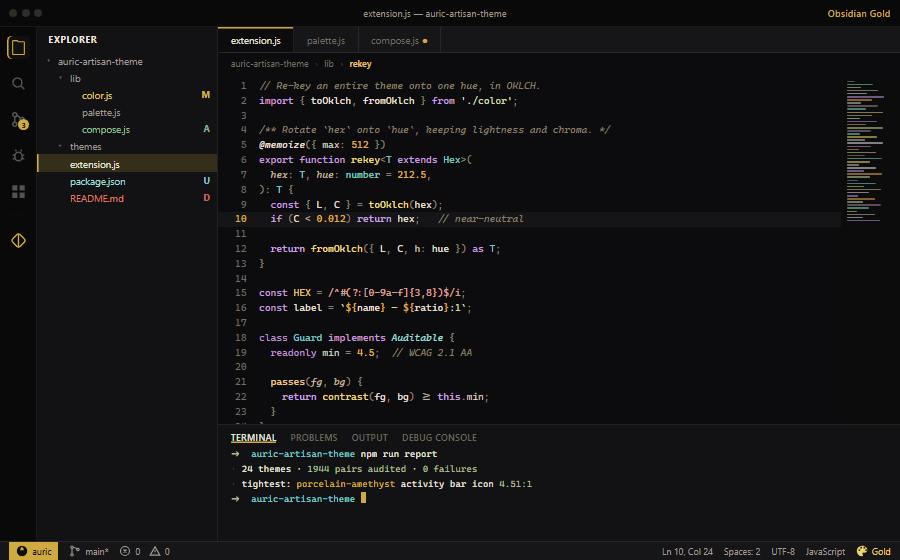Select the OUTPUT panel tab
The width and height of the screenshot is (900, 560).
(x=370, y=438)
